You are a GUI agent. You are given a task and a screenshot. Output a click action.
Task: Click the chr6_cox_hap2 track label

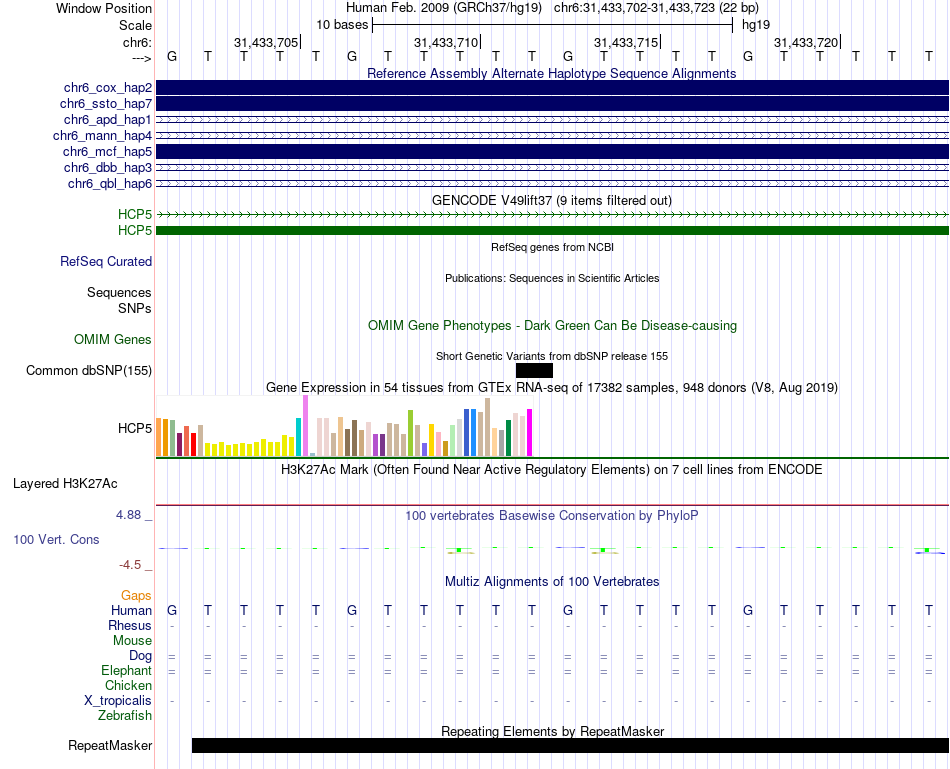tap(107, 88)
